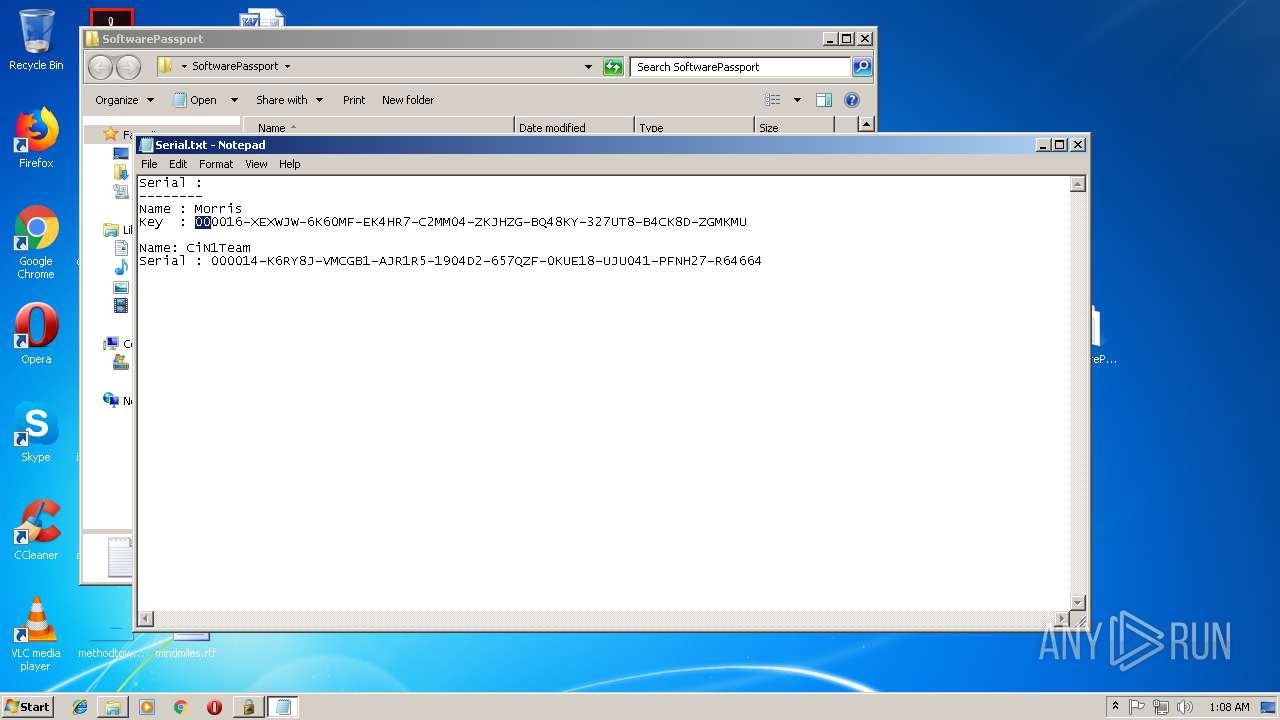Select Skype desktop shortcut
Viewport: 1280px width, 720px height.
(36, 432)
